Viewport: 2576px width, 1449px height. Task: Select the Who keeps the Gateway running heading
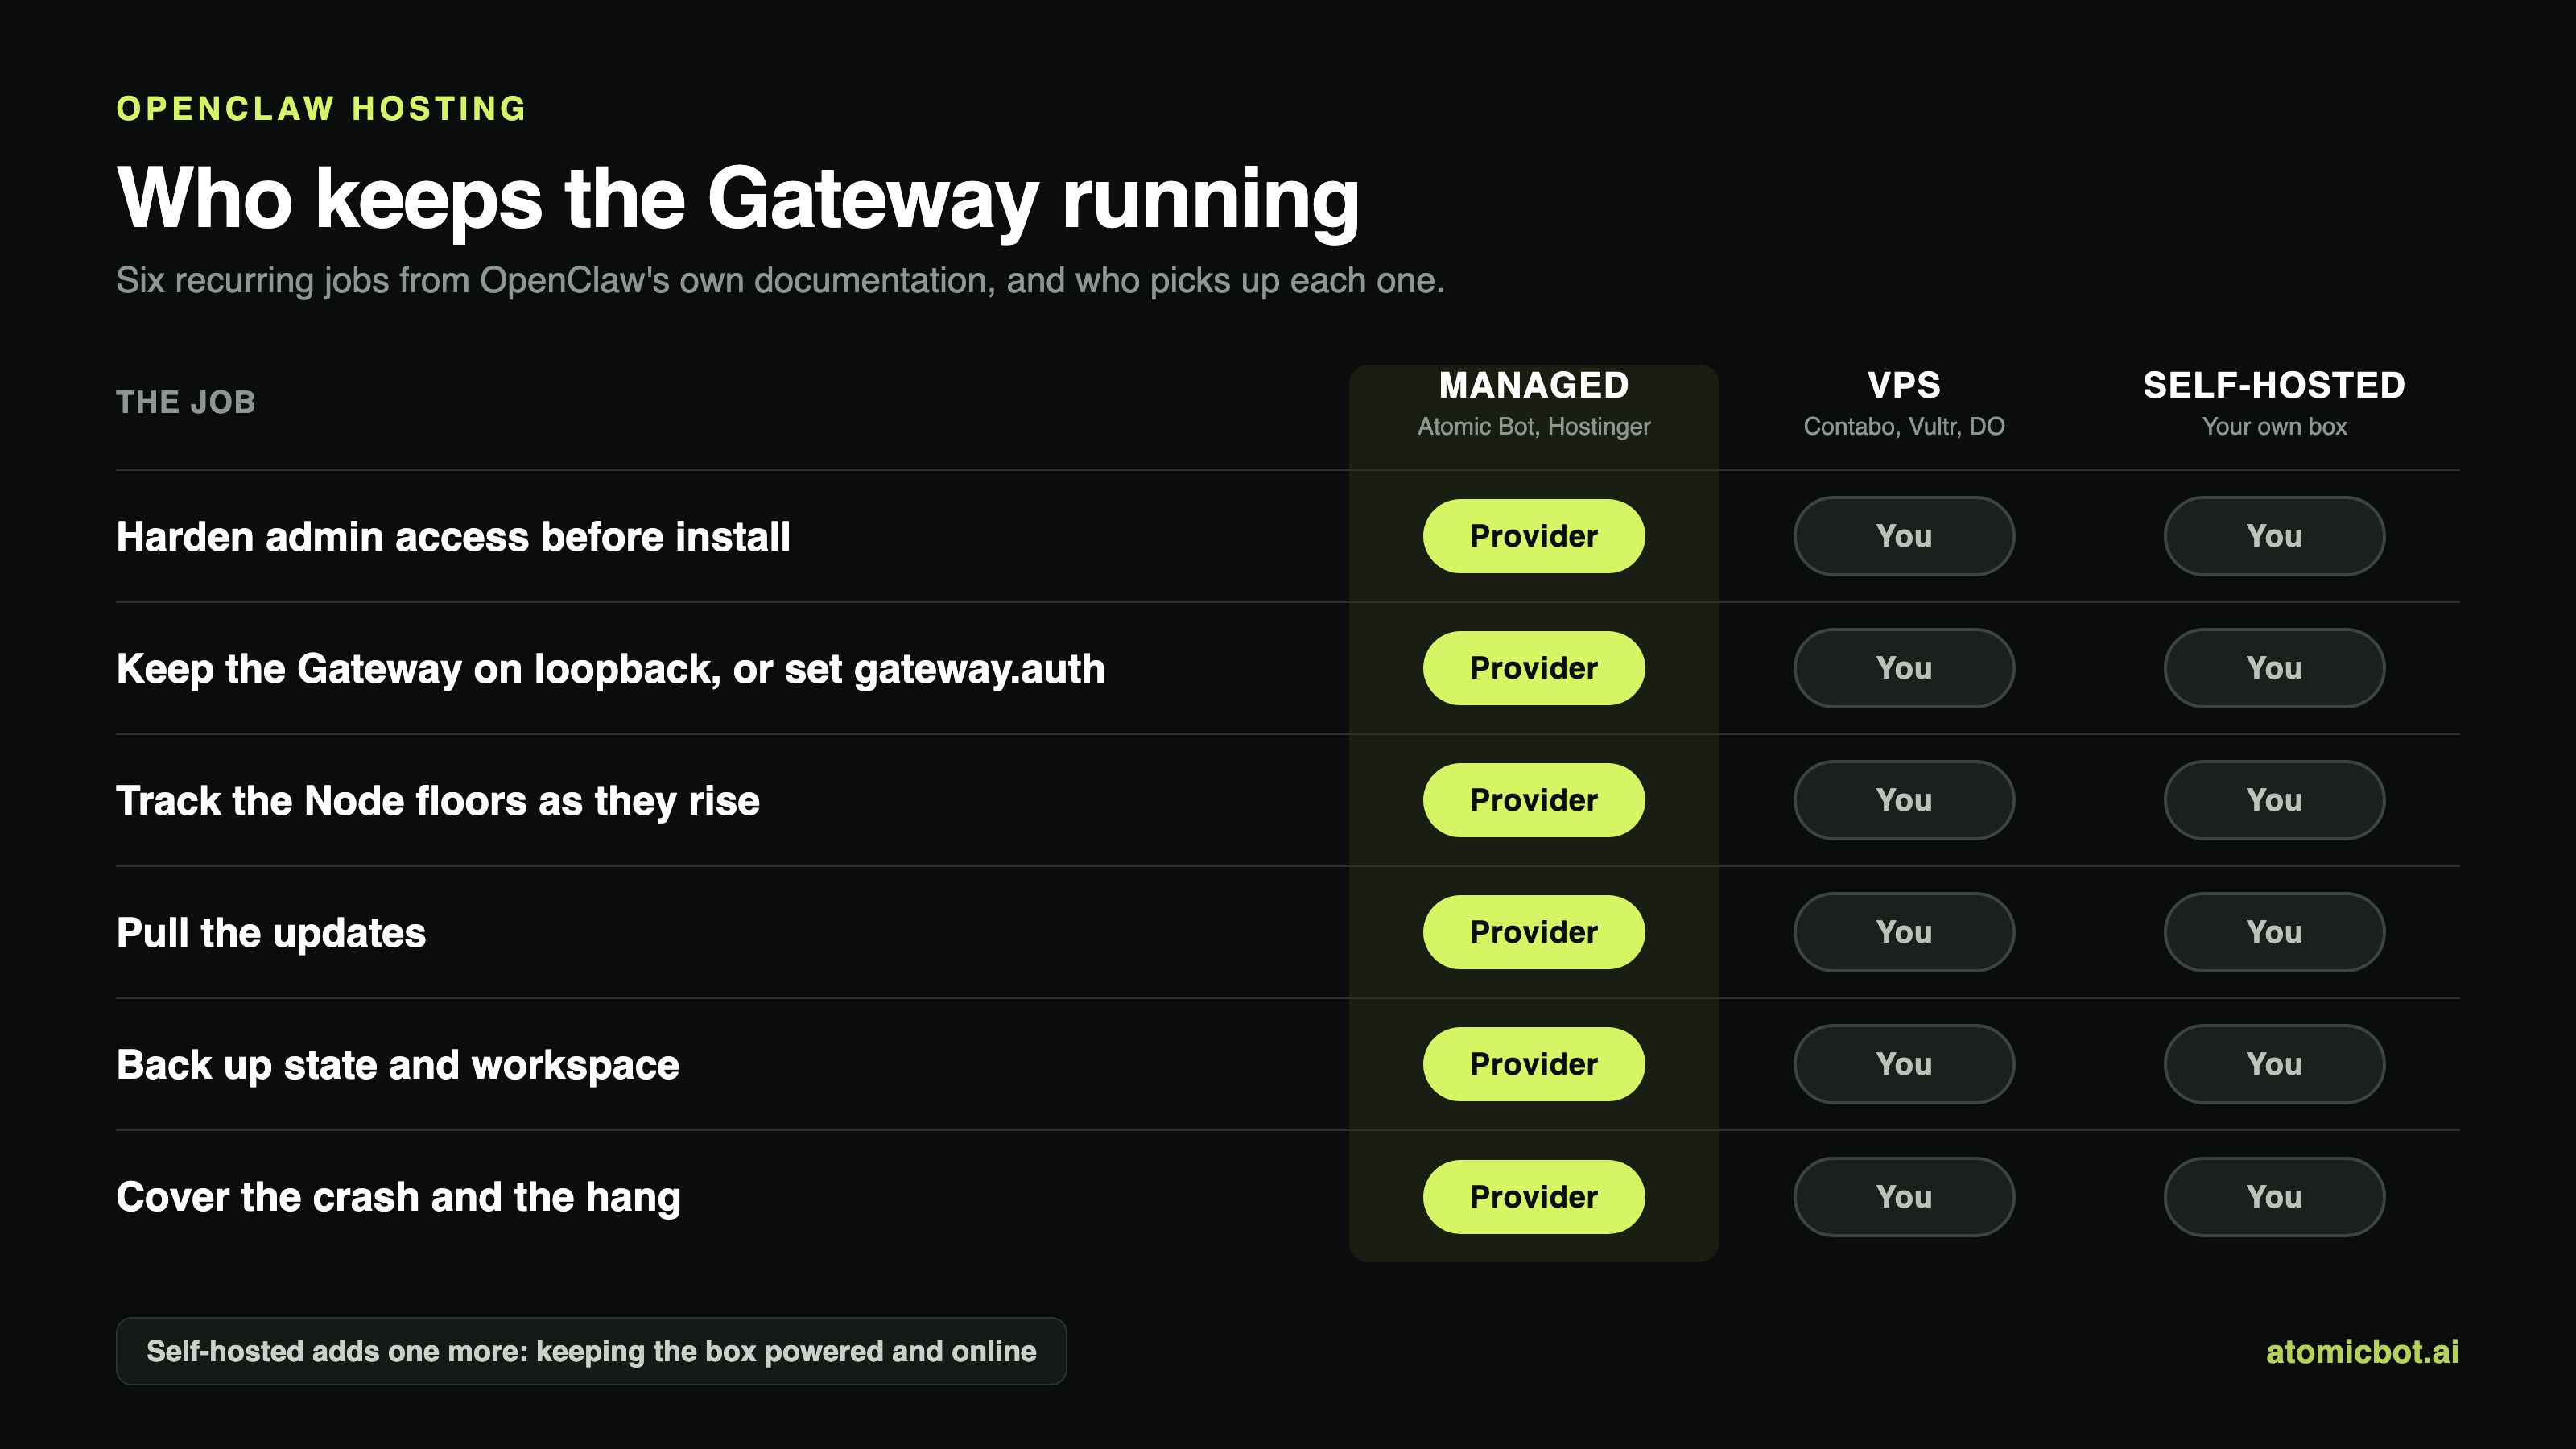pyautogui.click(x=738, y=199)
